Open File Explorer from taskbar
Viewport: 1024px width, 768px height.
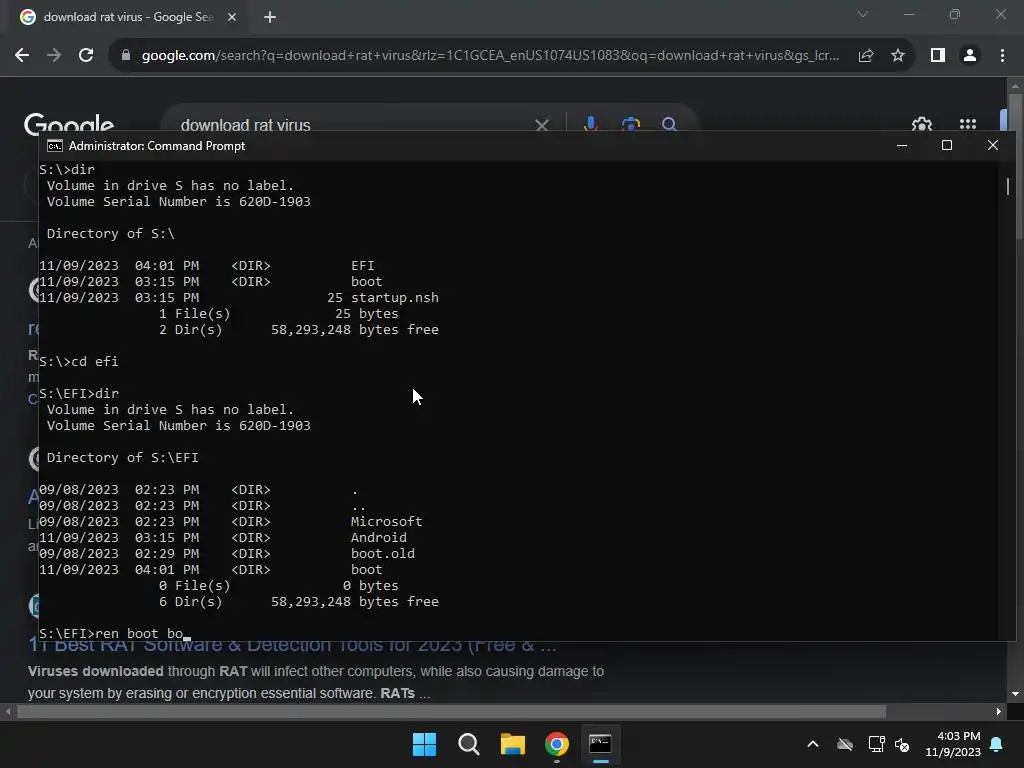point(513,744)
